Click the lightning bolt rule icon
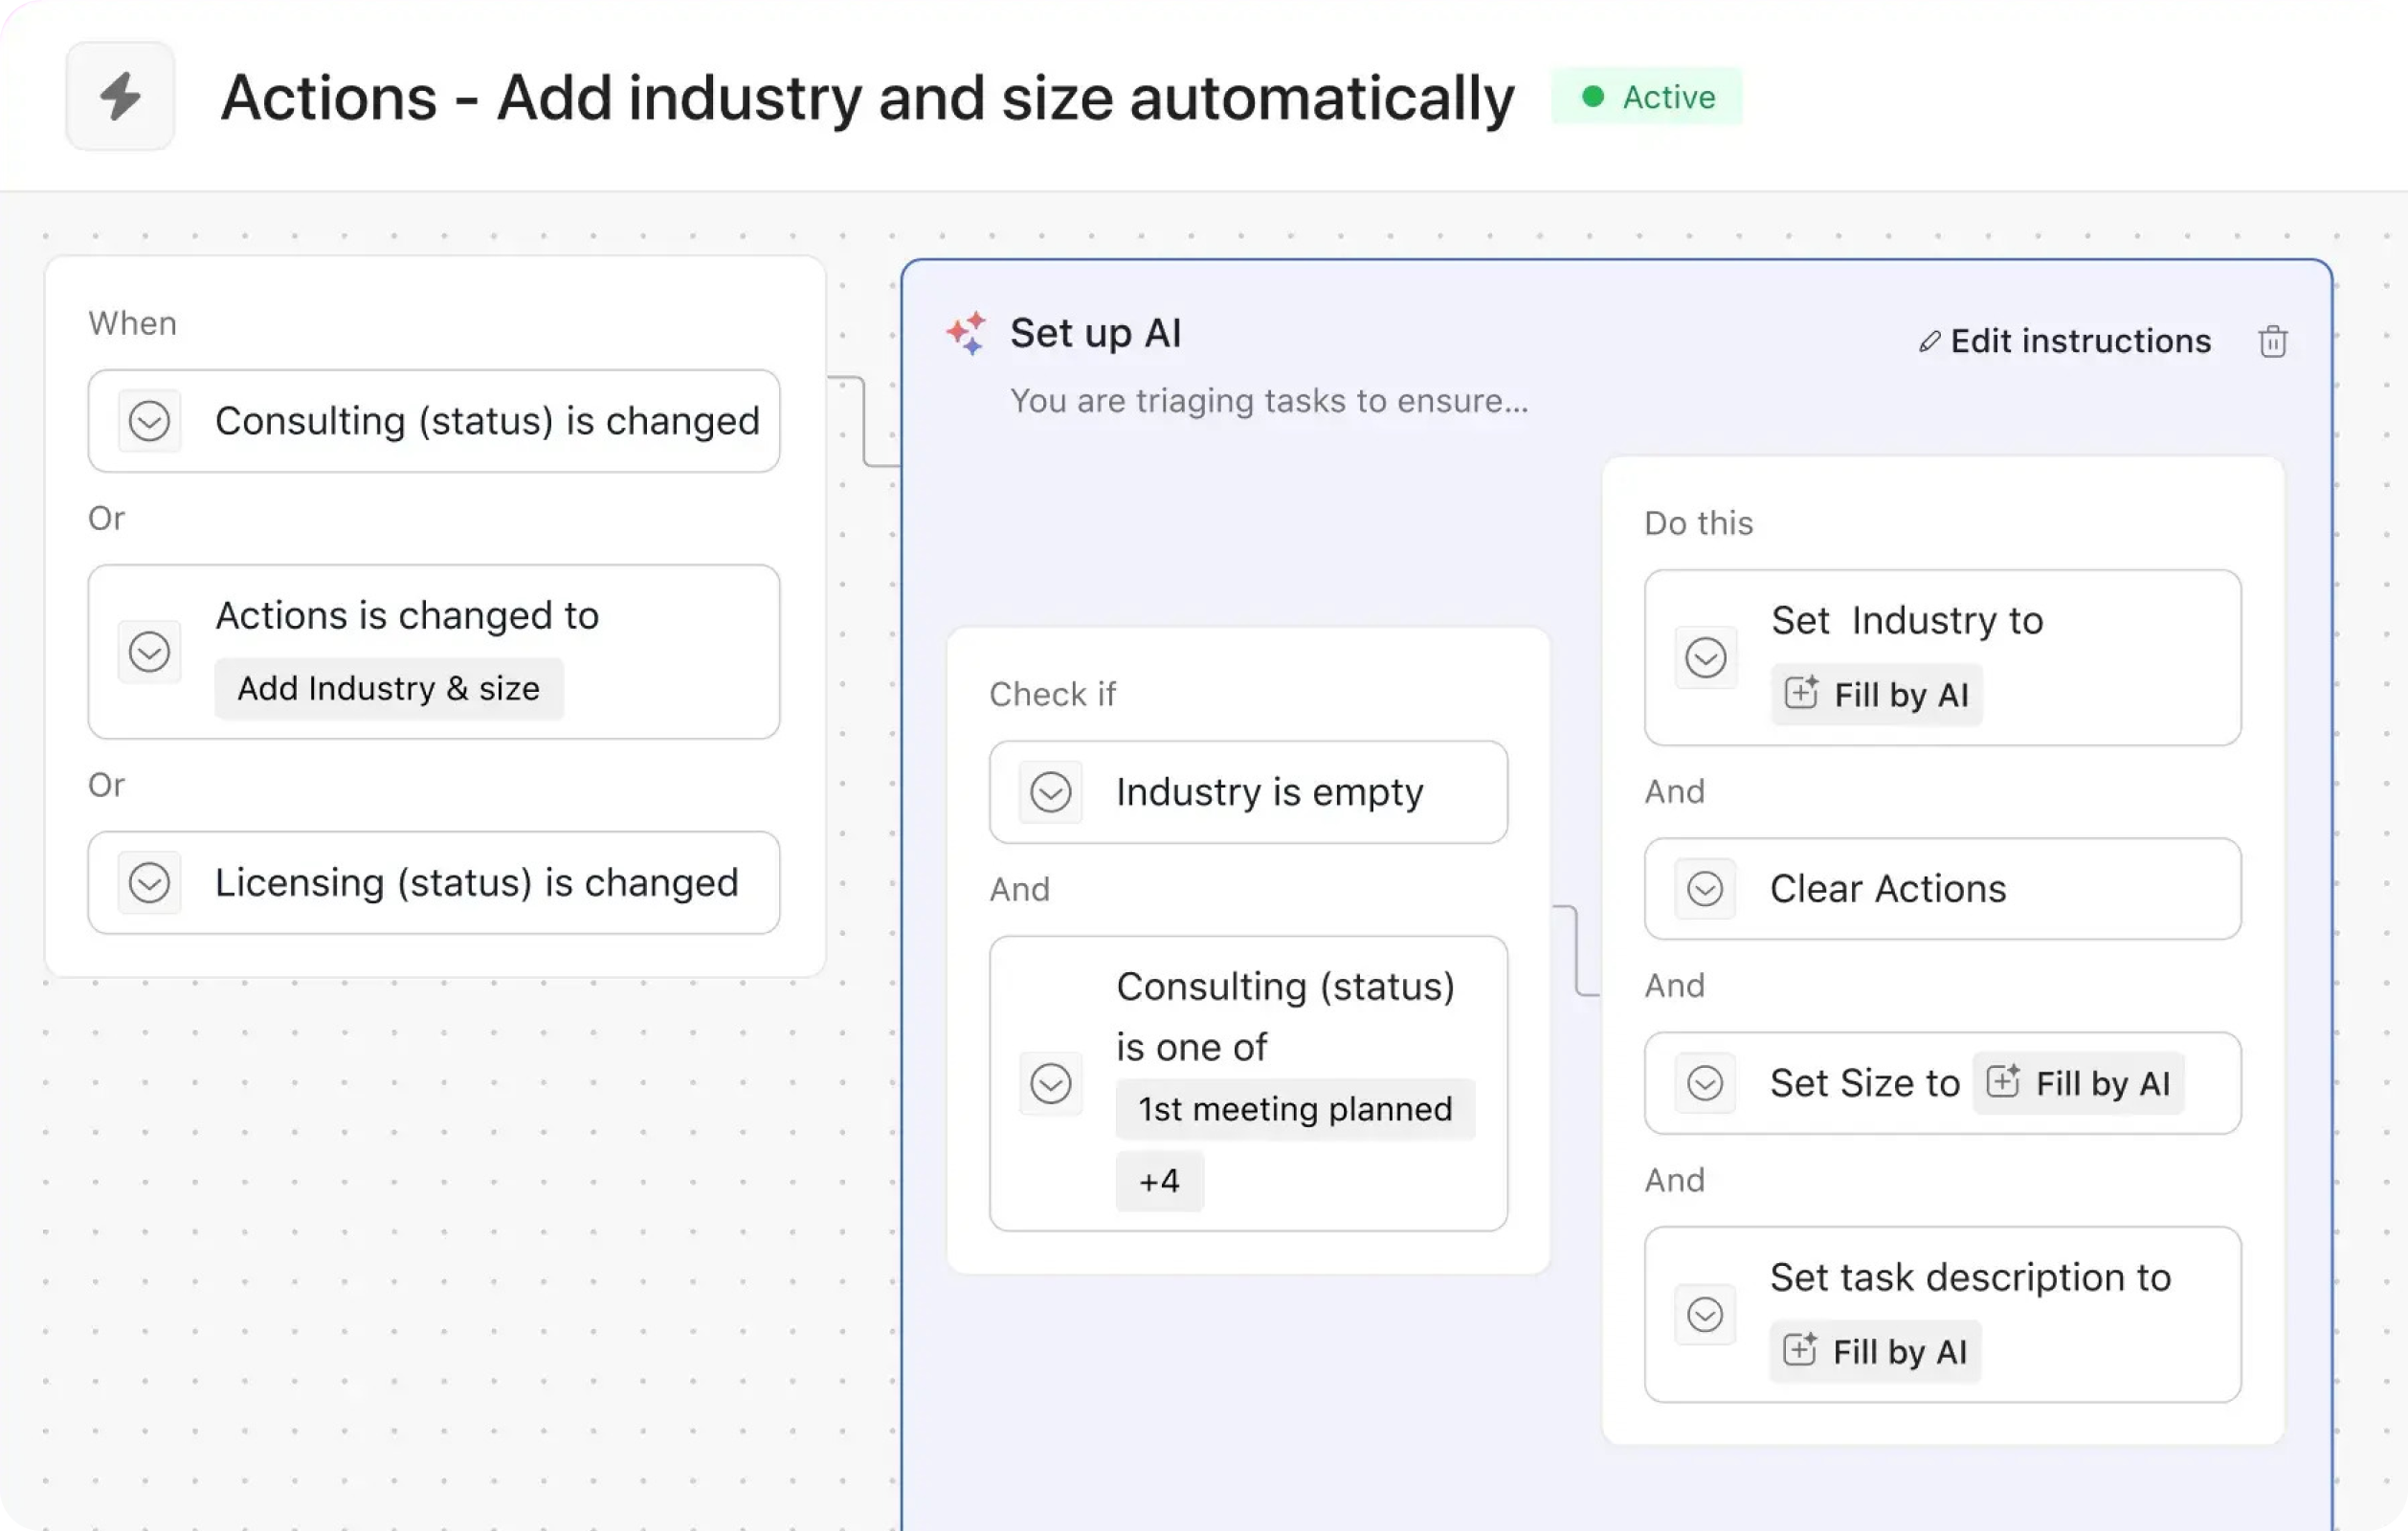Screen dimensions: 2408x1531 coord(120,97)
